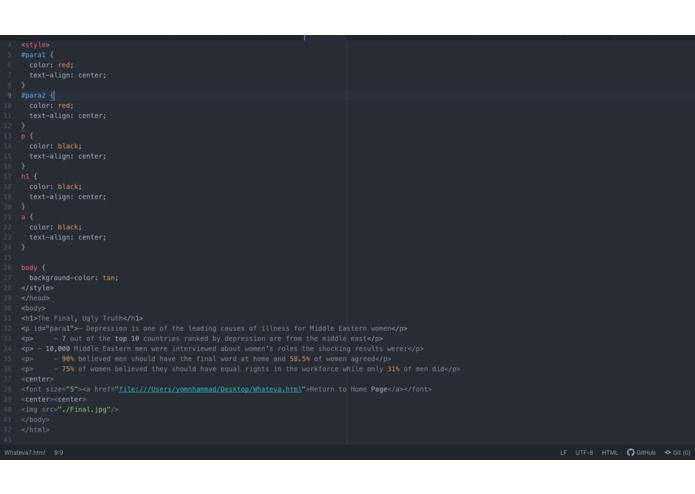Open the GitHub panel from status bar
Image resolution: width=695 pixels, height=494 pixels.
click(641, 452)
